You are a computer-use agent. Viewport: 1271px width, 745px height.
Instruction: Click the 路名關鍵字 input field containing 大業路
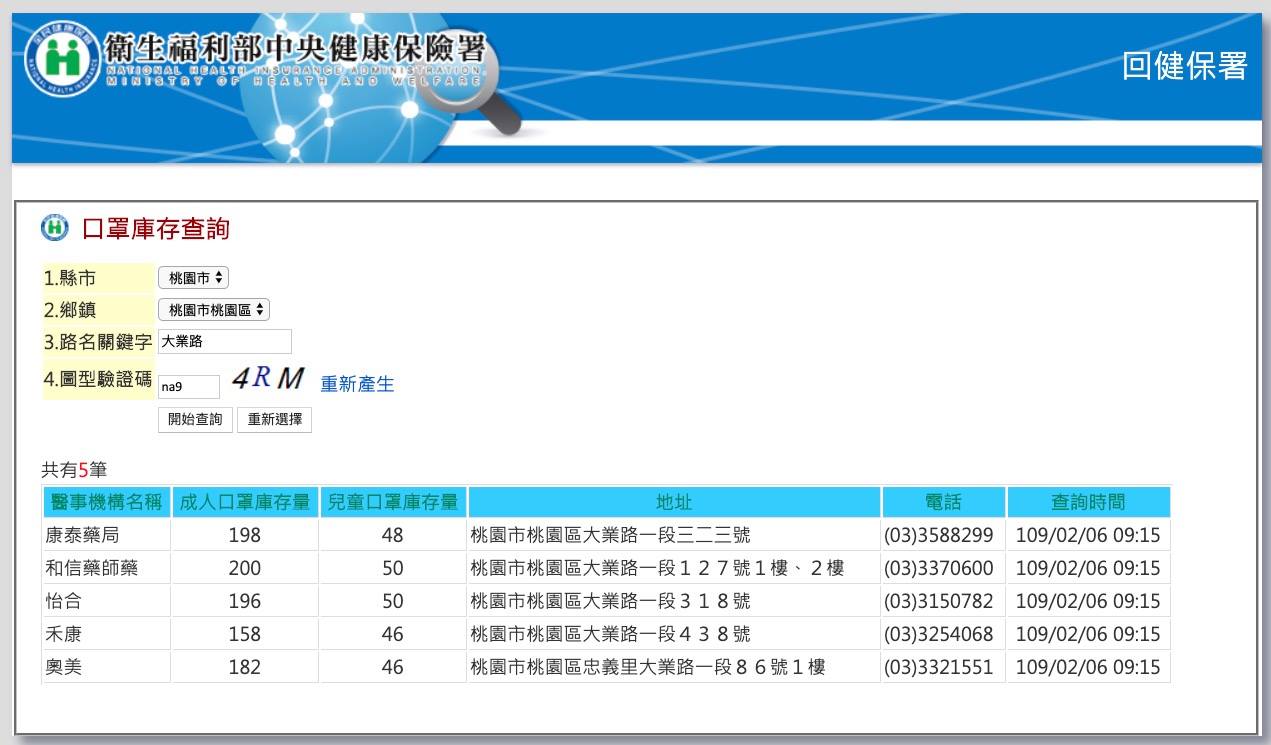[225, 342]
